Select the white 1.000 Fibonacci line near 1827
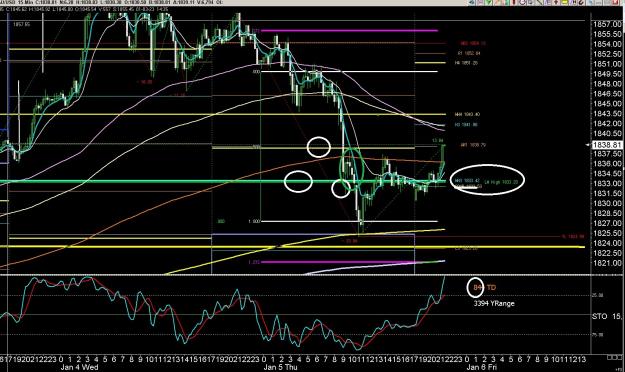The image size is (625, 372). point(349,221)
